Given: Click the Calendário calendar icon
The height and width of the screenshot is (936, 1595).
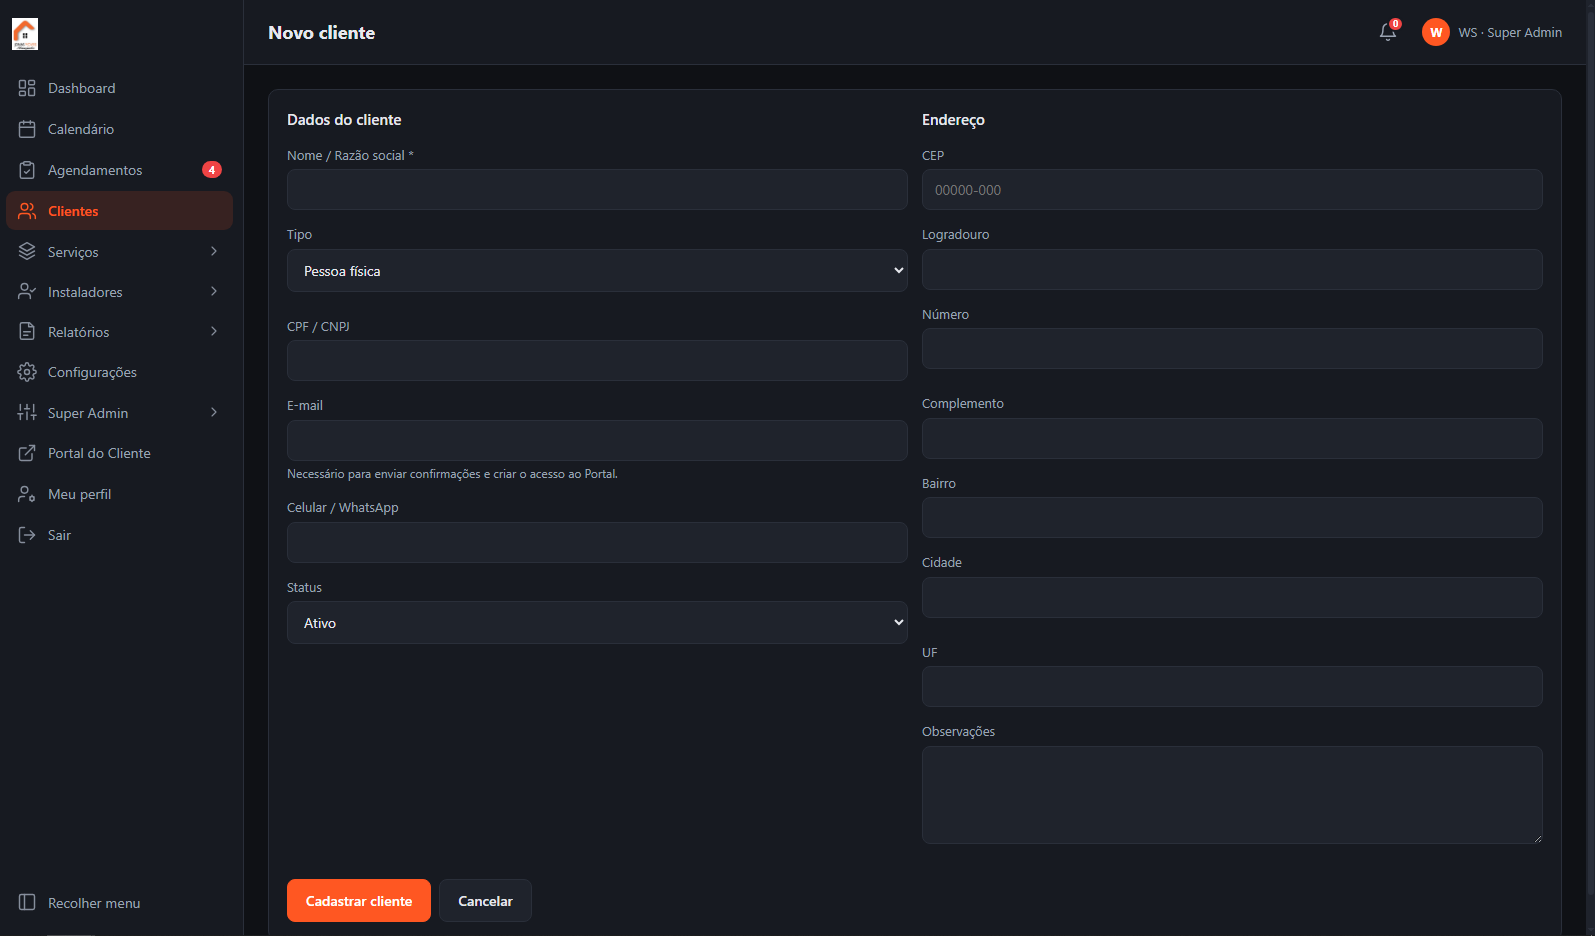Looking at the screenshot, I should (27, 129).
